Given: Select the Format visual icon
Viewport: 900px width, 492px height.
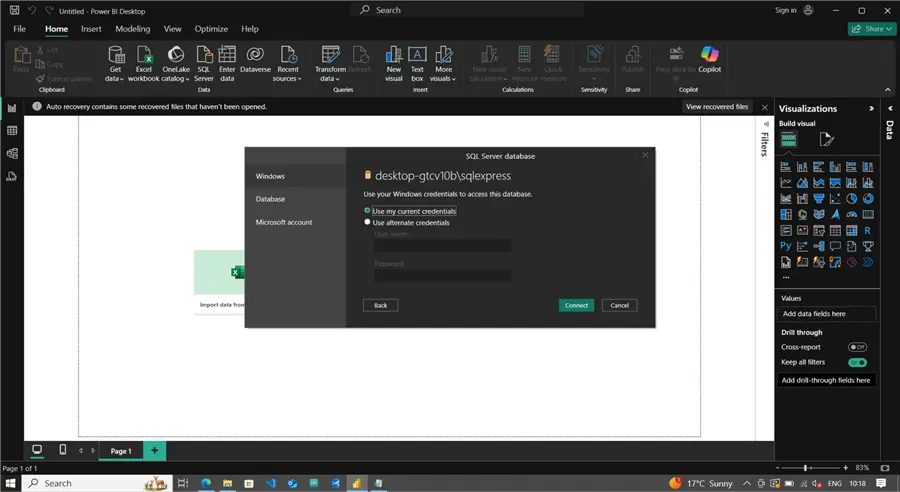Looking at the screenshot, I should pos(826,139).
